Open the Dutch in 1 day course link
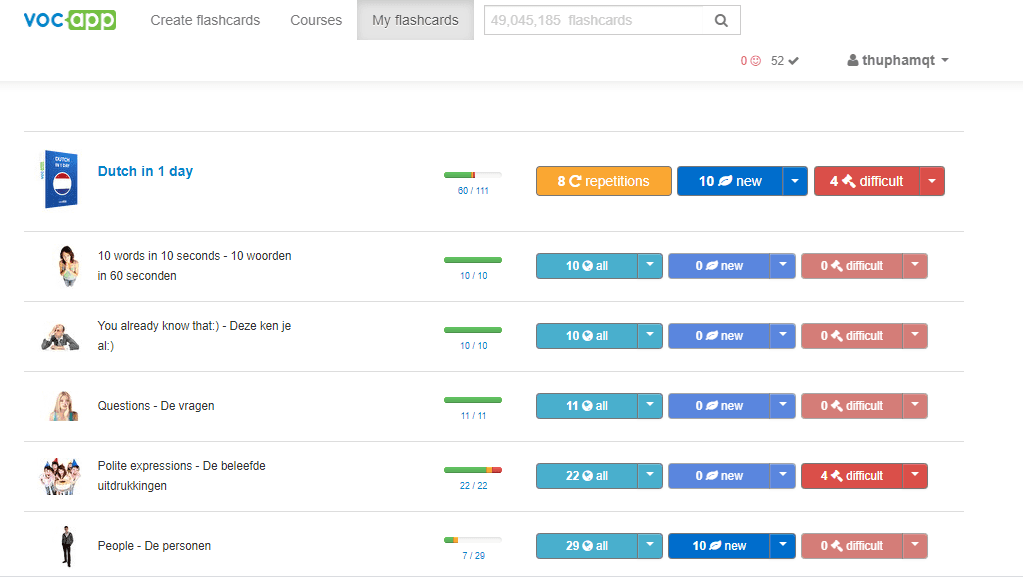Screen dimensions: 1023x580 click(145, 171)
